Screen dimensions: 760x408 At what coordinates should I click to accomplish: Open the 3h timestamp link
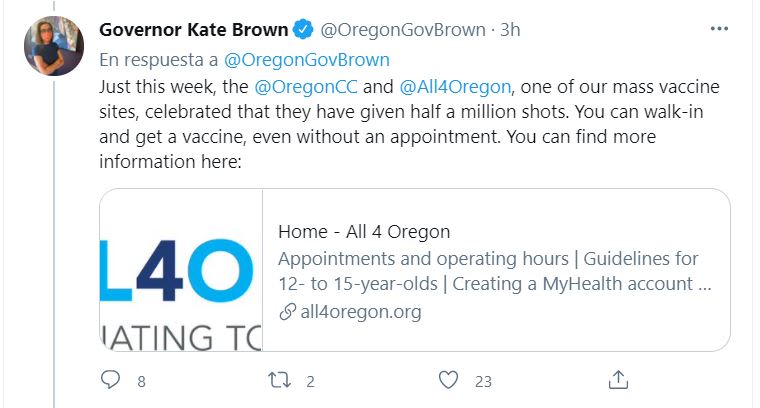(509, 30)
